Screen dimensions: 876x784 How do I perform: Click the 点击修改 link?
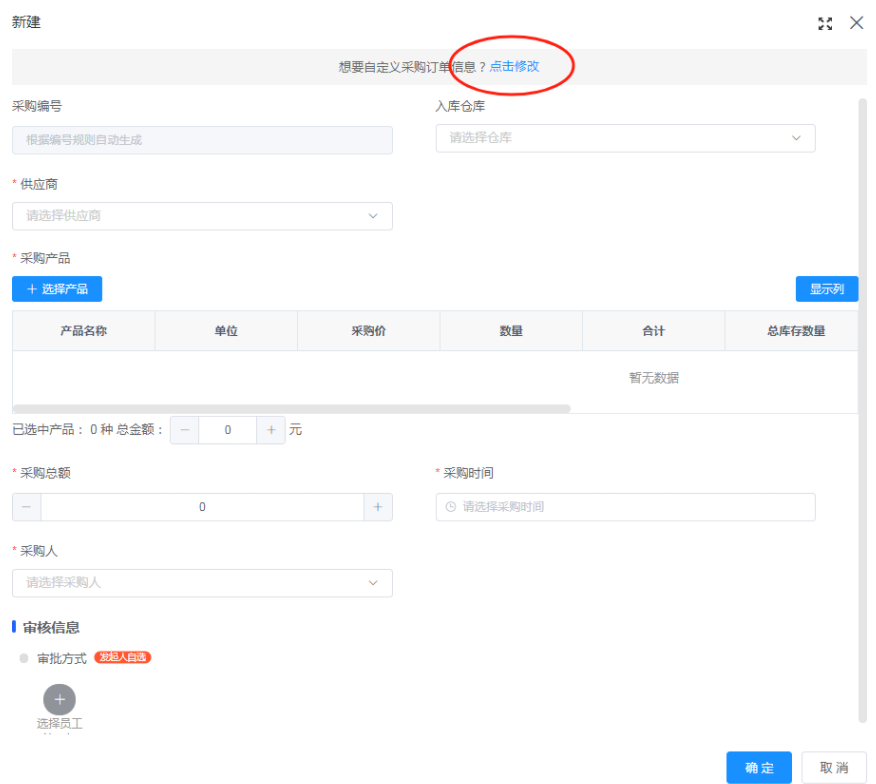(514, 66)
